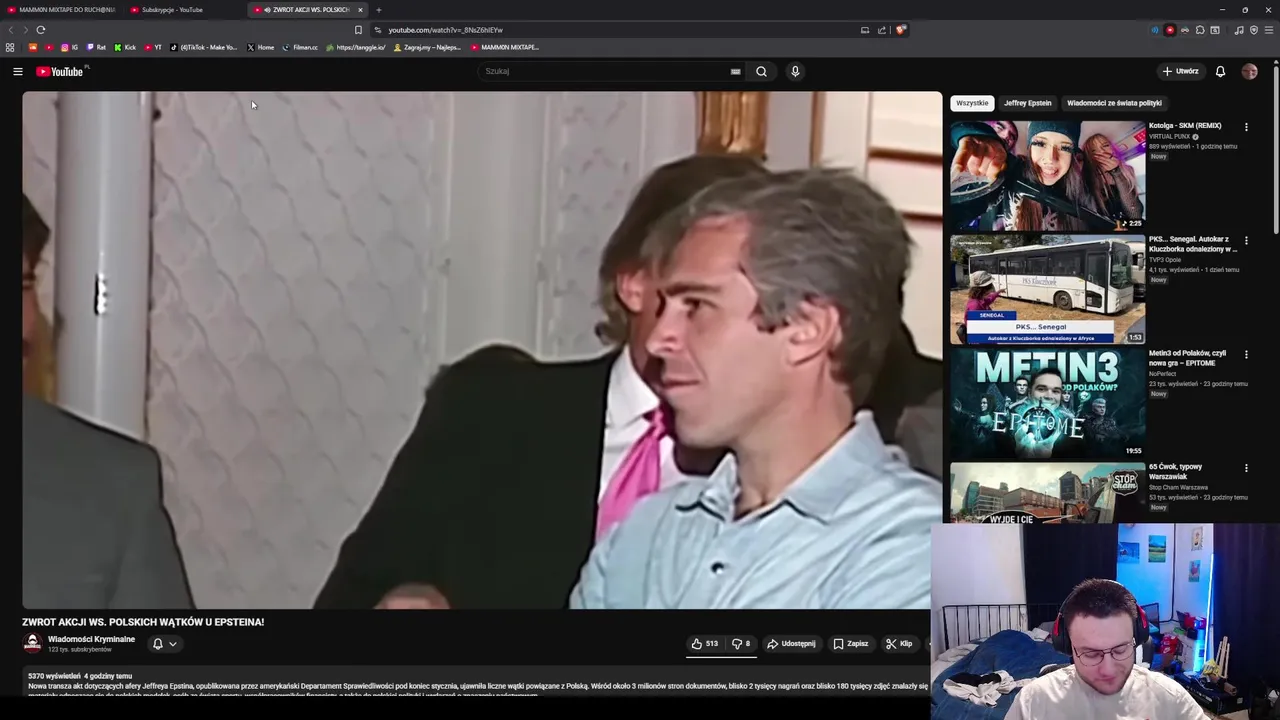
Task: Open the Wiadomości Kryminalne channel avatar
Action: (x=32, y=644)
